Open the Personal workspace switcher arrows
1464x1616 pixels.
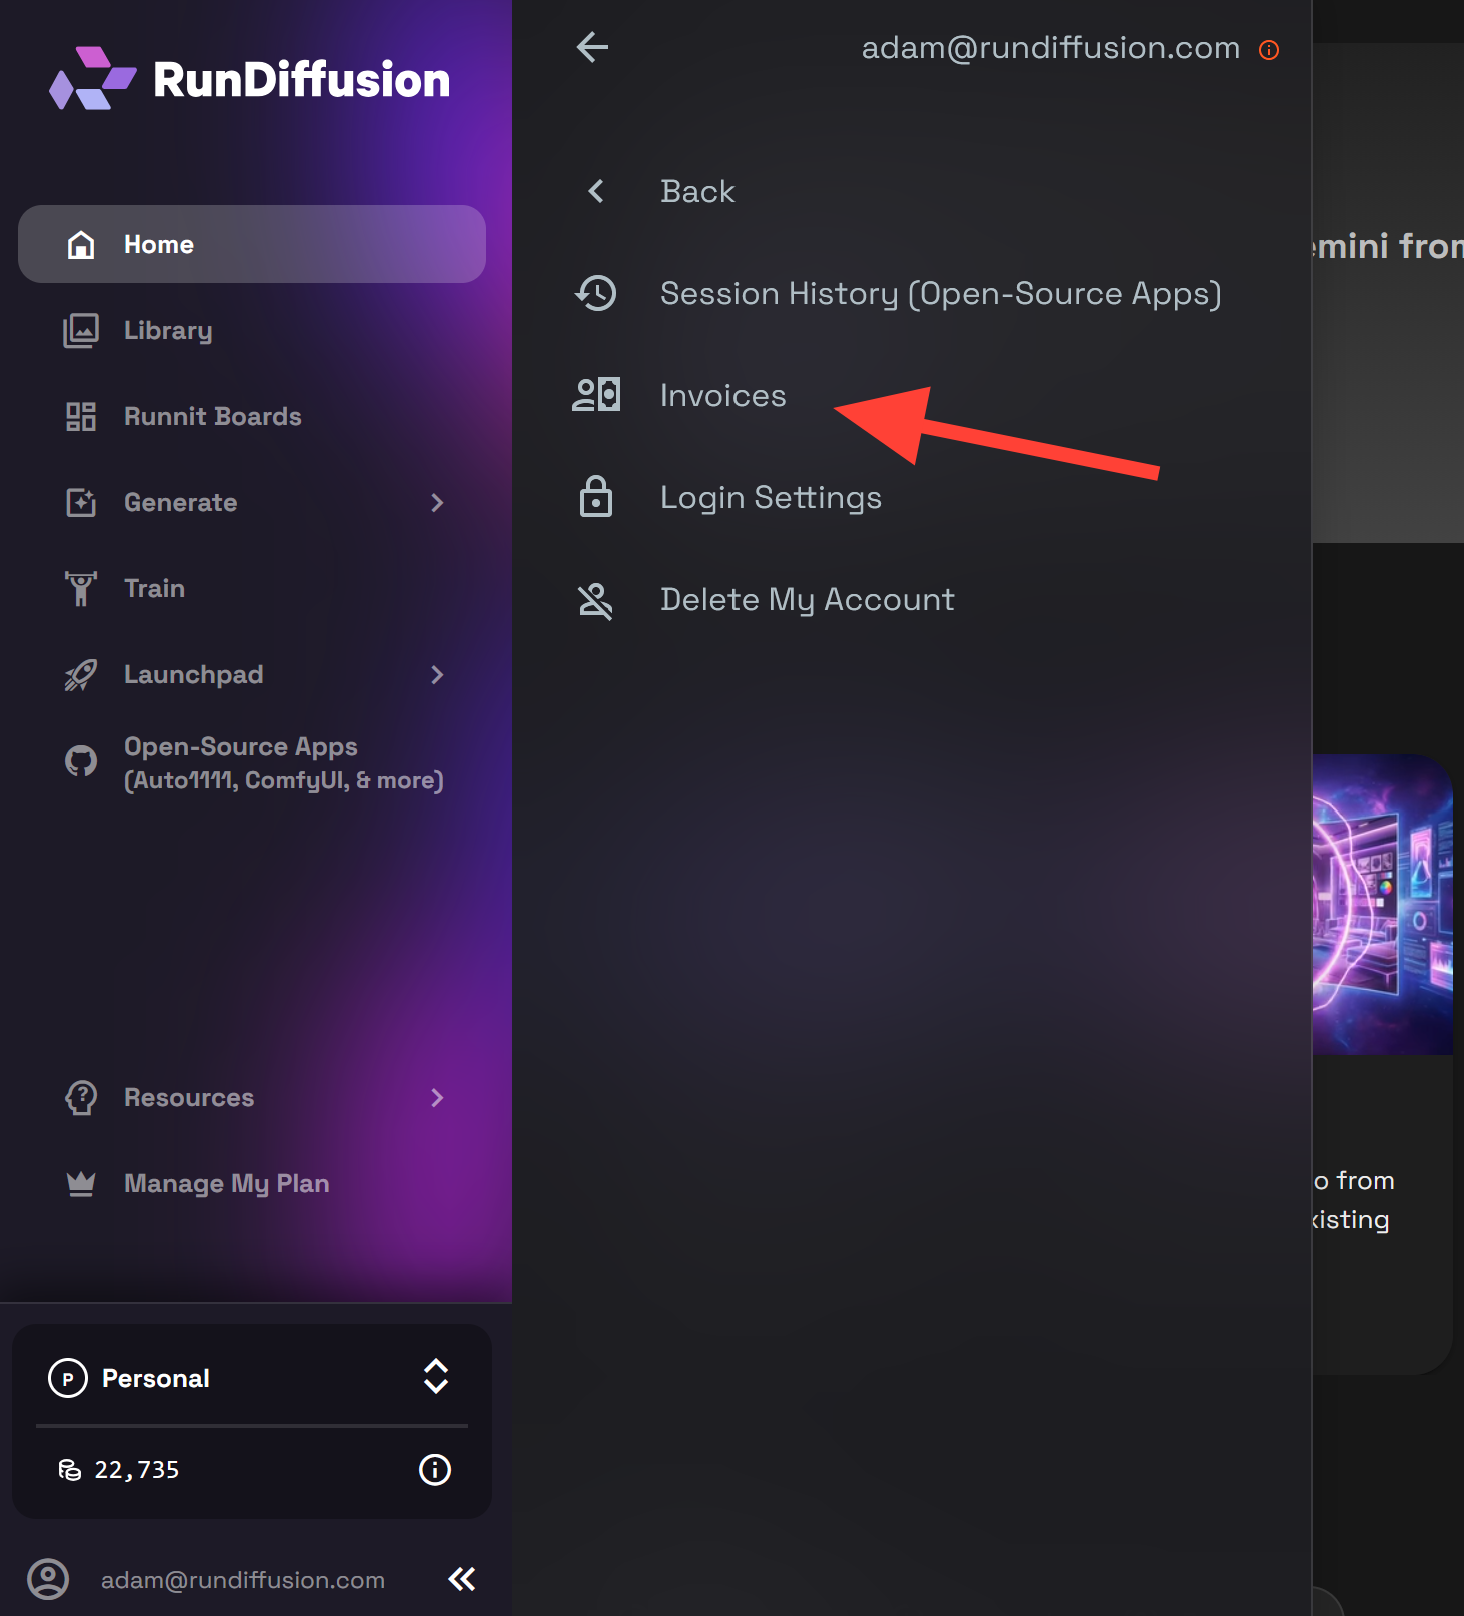tap(436, 1377)
